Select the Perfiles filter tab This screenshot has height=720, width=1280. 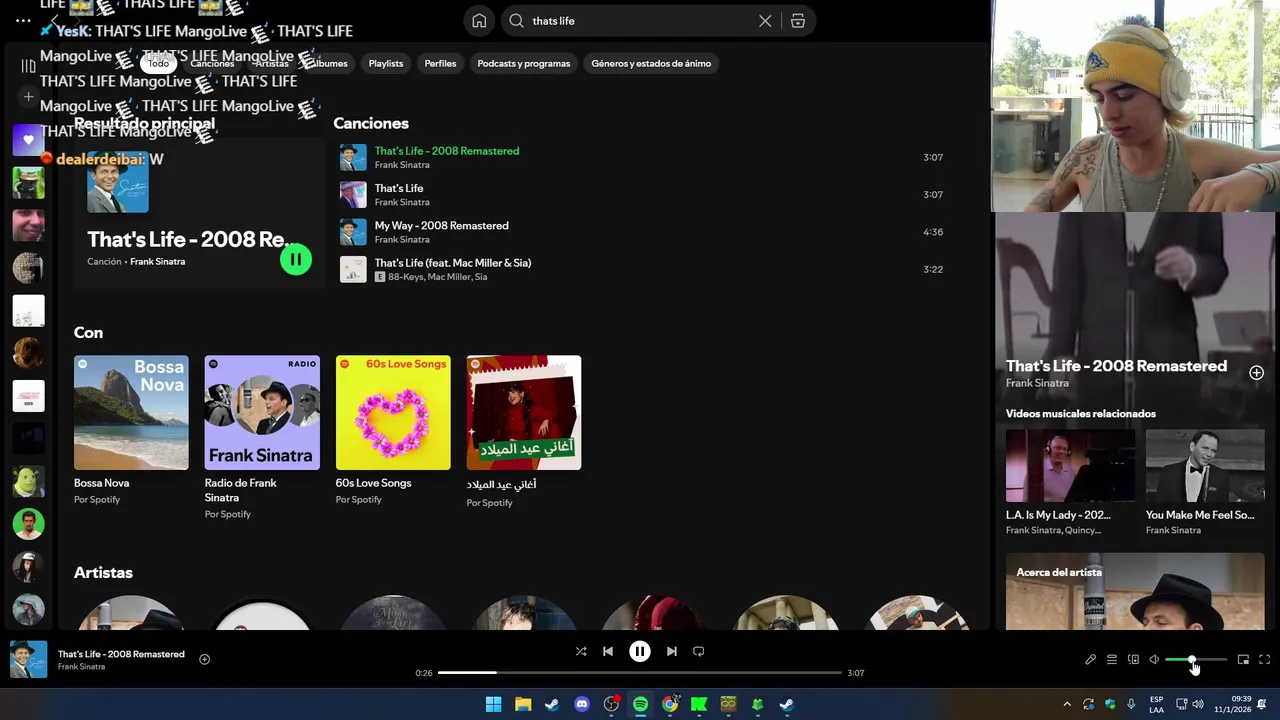[440, 63]
